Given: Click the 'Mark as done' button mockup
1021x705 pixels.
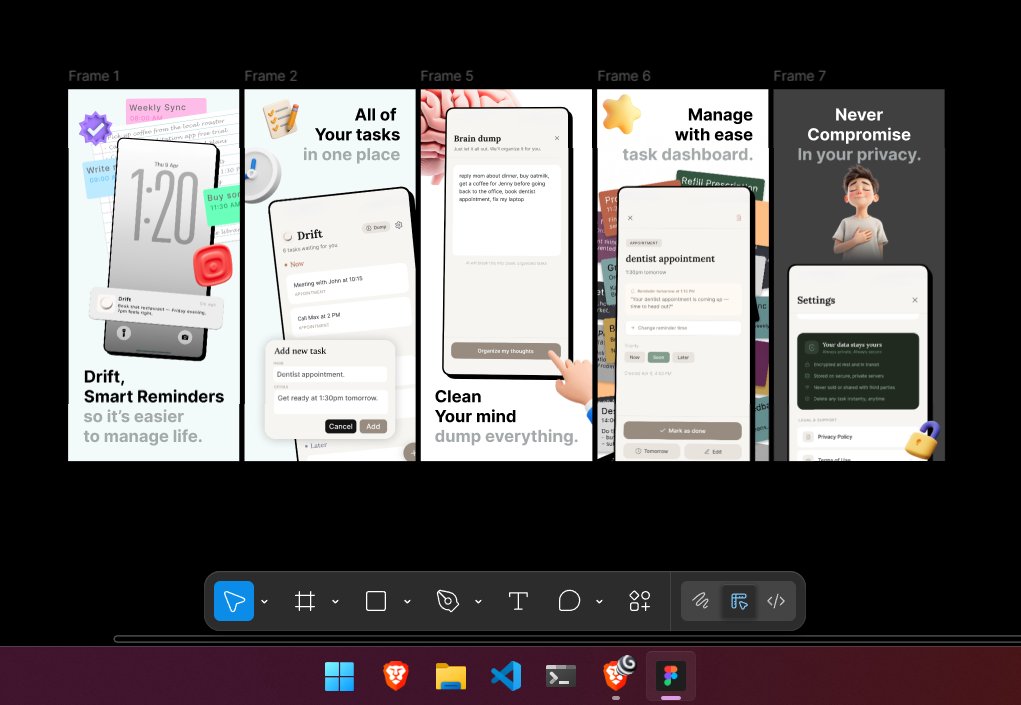Looking at the screenshot, I should click(682, 431).
